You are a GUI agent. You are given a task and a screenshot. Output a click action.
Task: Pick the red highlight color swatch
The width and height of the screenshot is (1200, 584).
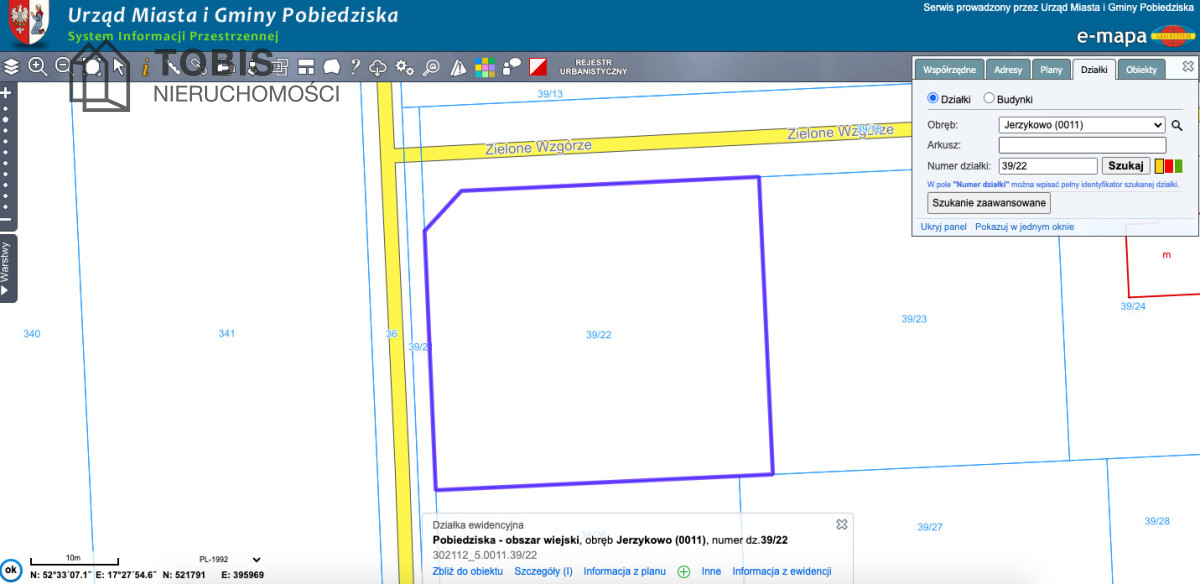pyautogui.click(x=1169, y=166)
